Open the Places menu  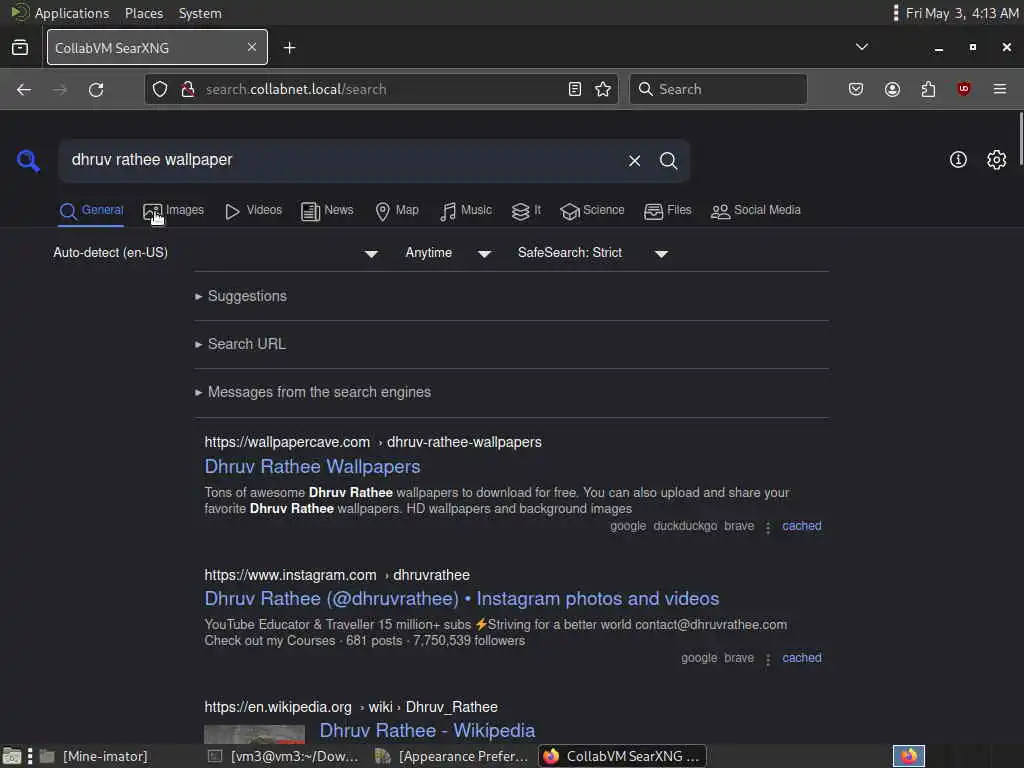coord(144,13)
